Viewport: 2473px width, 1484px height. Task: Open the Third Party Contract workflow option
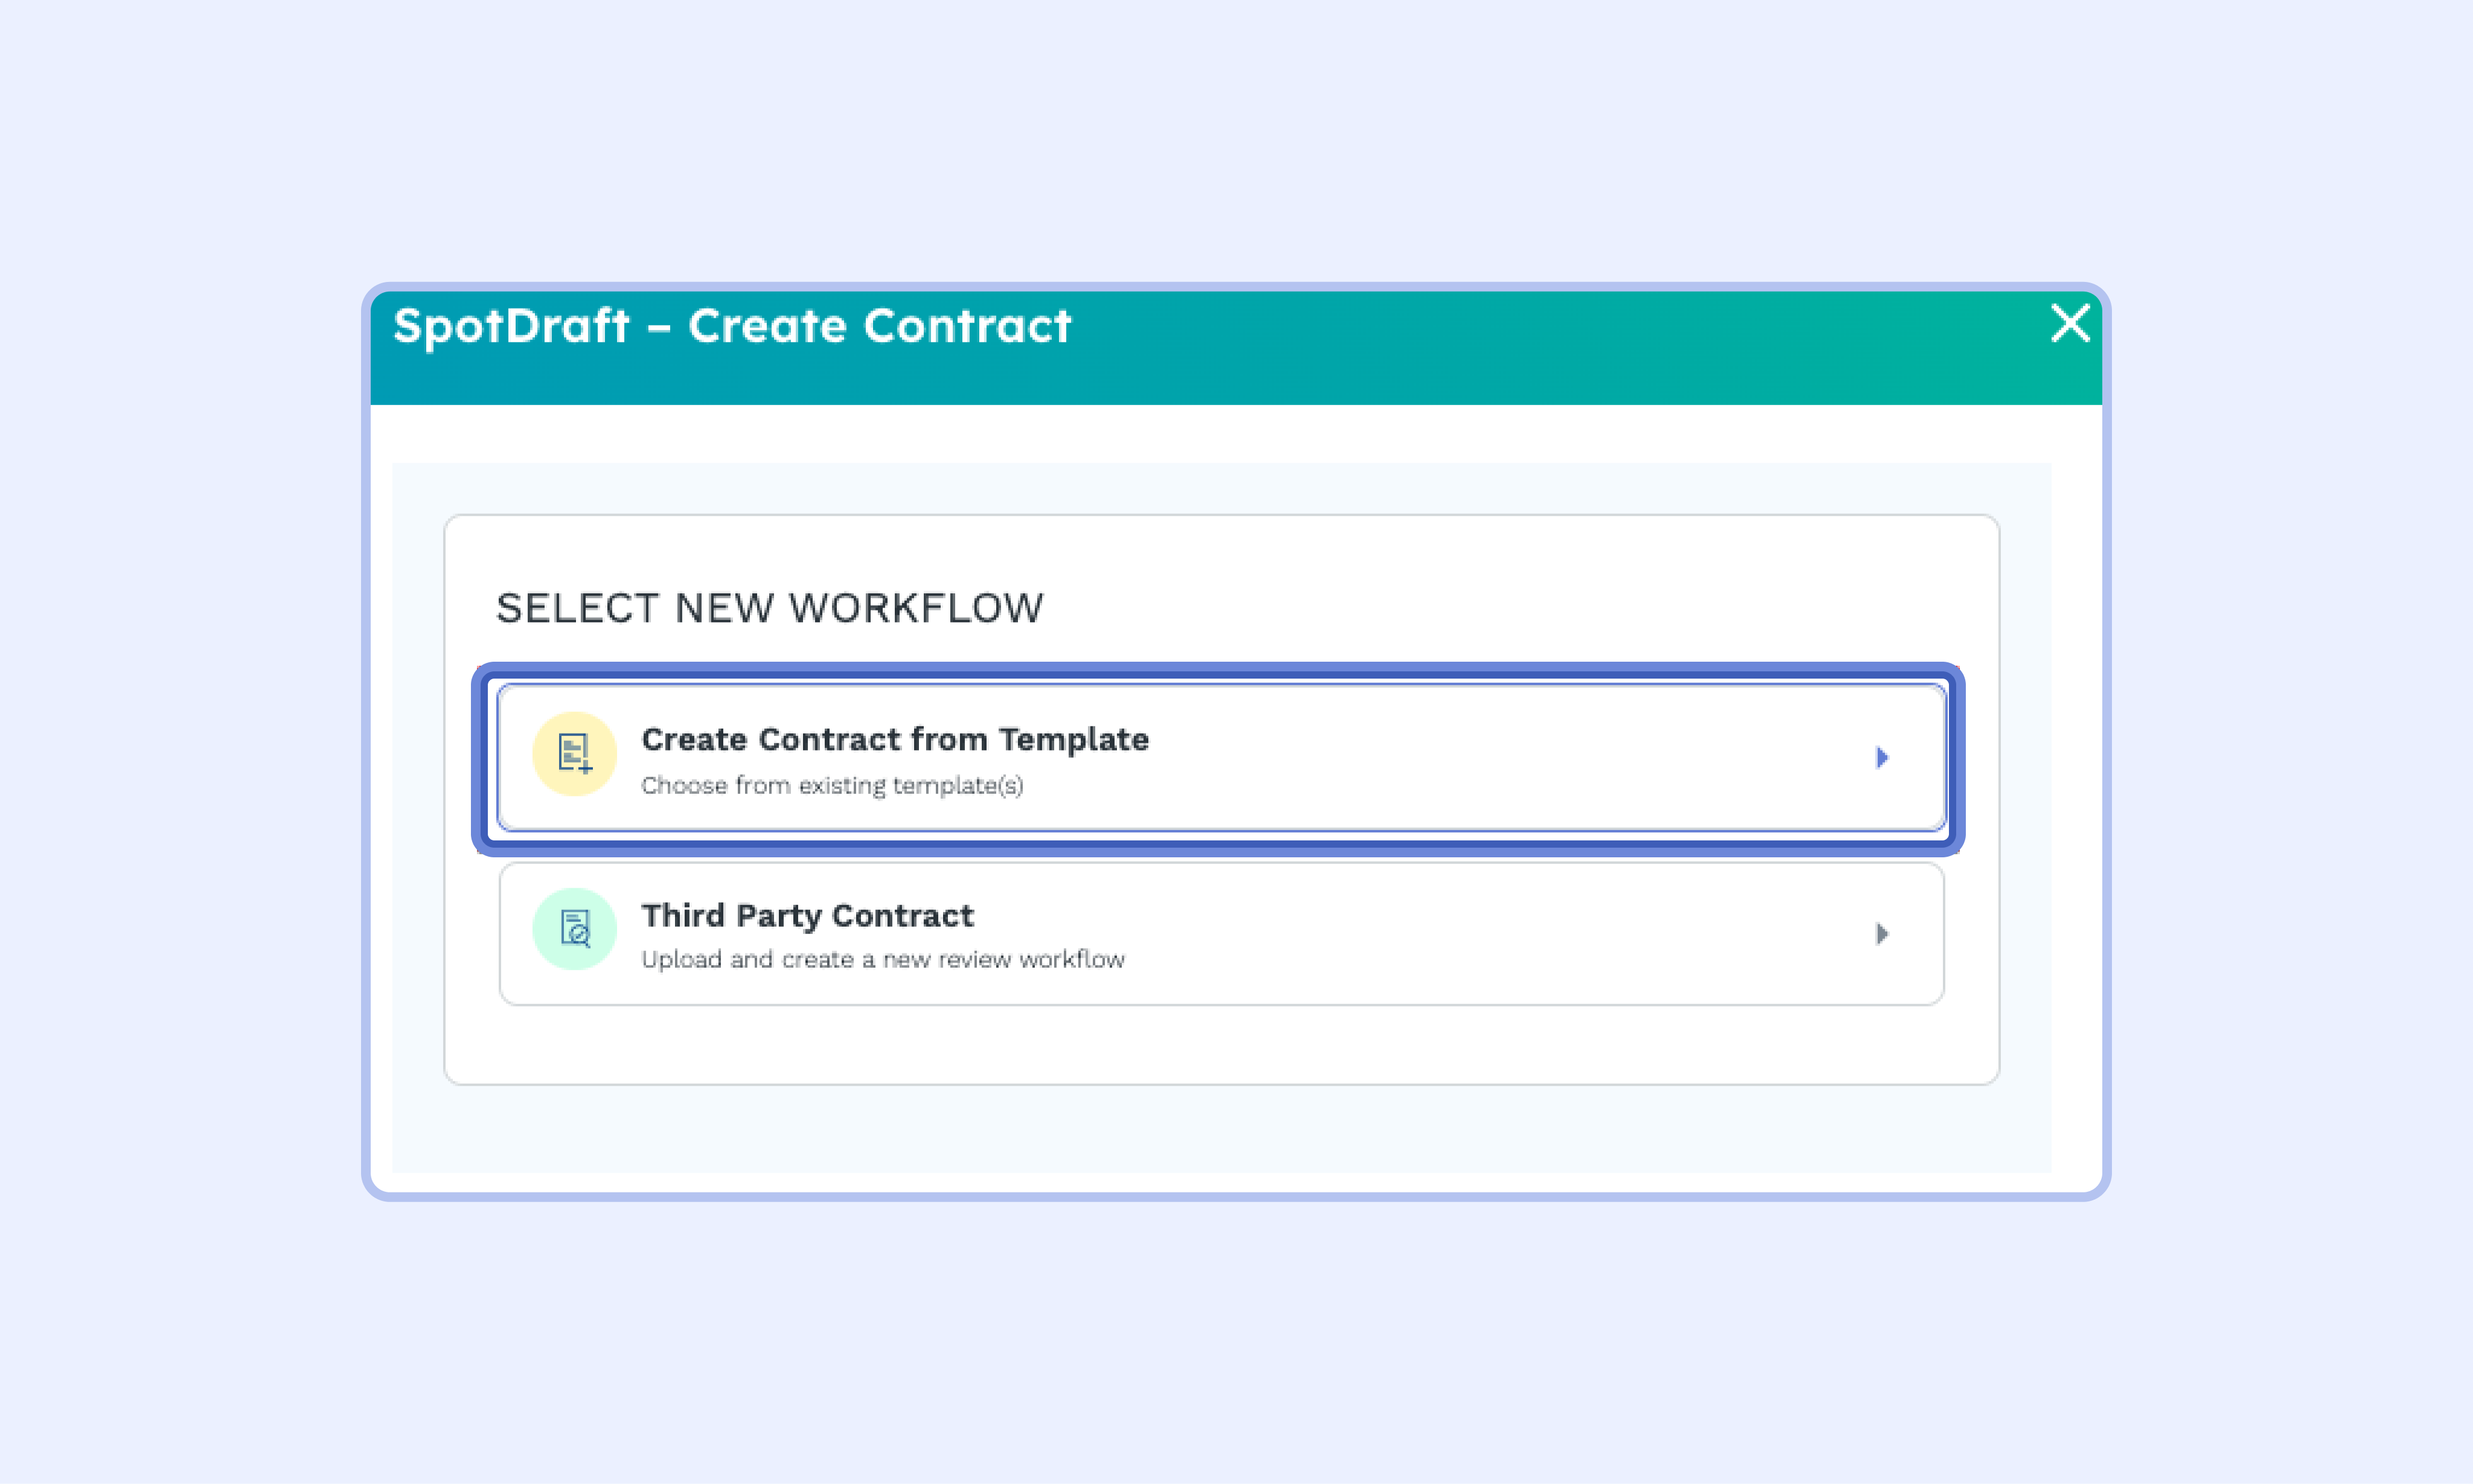point(1220,934)
